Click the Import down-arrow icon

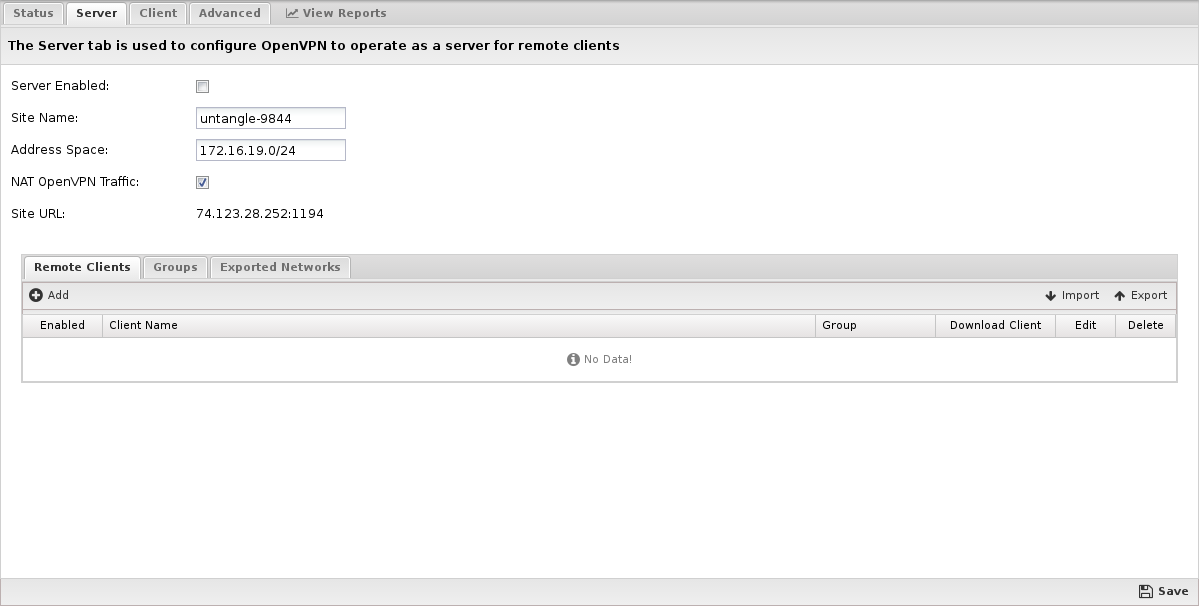1051,296
